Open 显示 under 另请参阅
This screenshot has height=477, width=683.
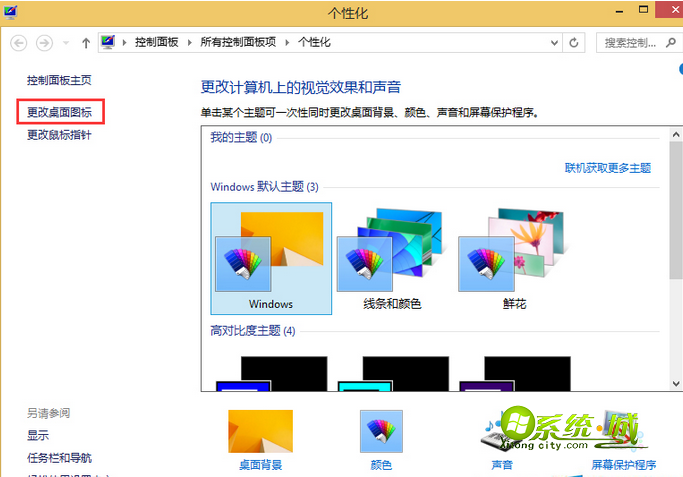(38, 435)
